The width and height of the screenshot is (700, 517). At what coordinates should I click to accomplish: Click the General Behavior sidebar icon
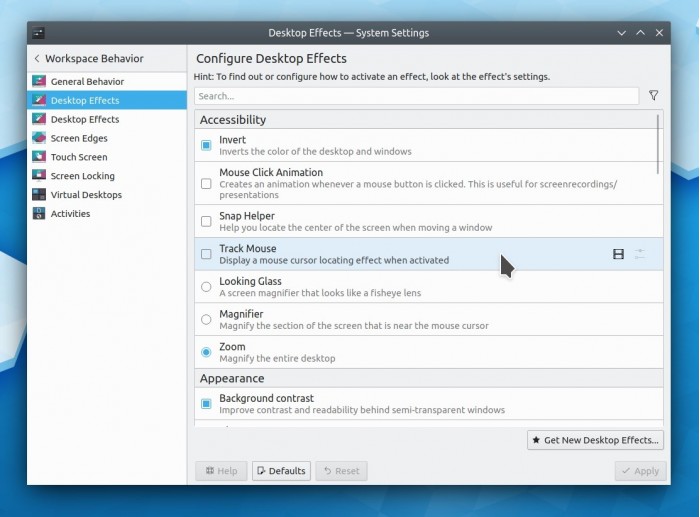39,81
